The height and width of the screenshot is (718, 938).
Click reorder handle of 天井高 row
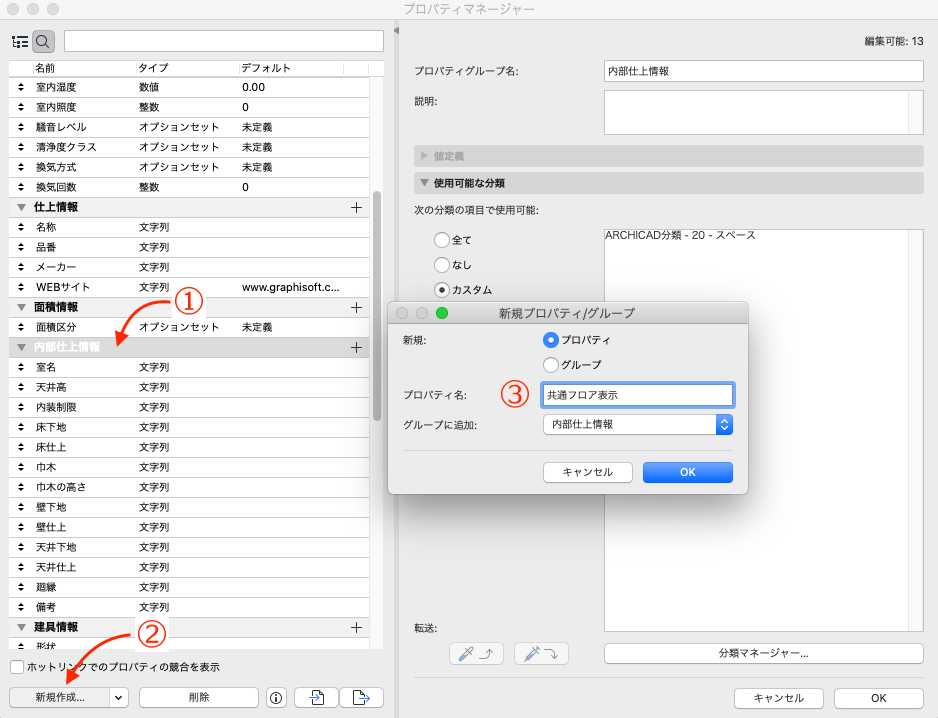point(21,388)
